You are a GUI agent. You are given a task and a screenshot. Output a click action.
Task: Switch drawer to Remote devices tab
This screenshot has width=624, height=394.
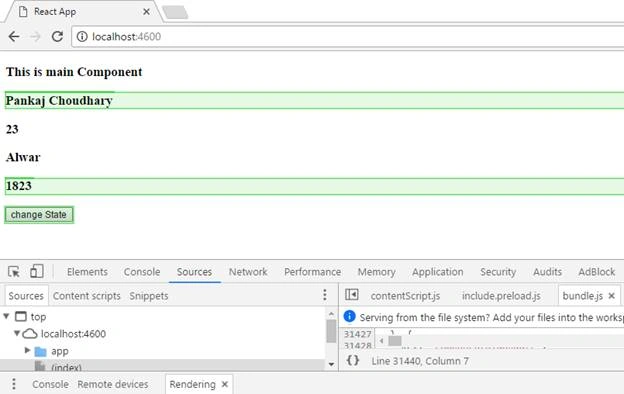coord(113,384)
